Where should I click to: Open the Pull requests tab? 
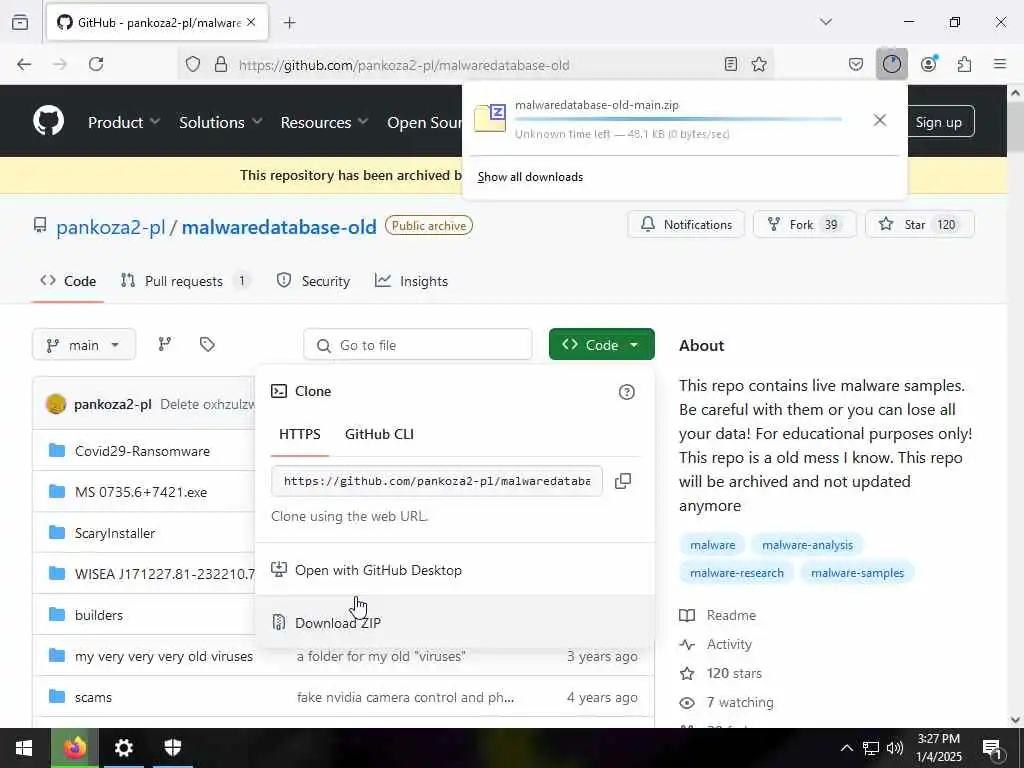coord(185,281)
